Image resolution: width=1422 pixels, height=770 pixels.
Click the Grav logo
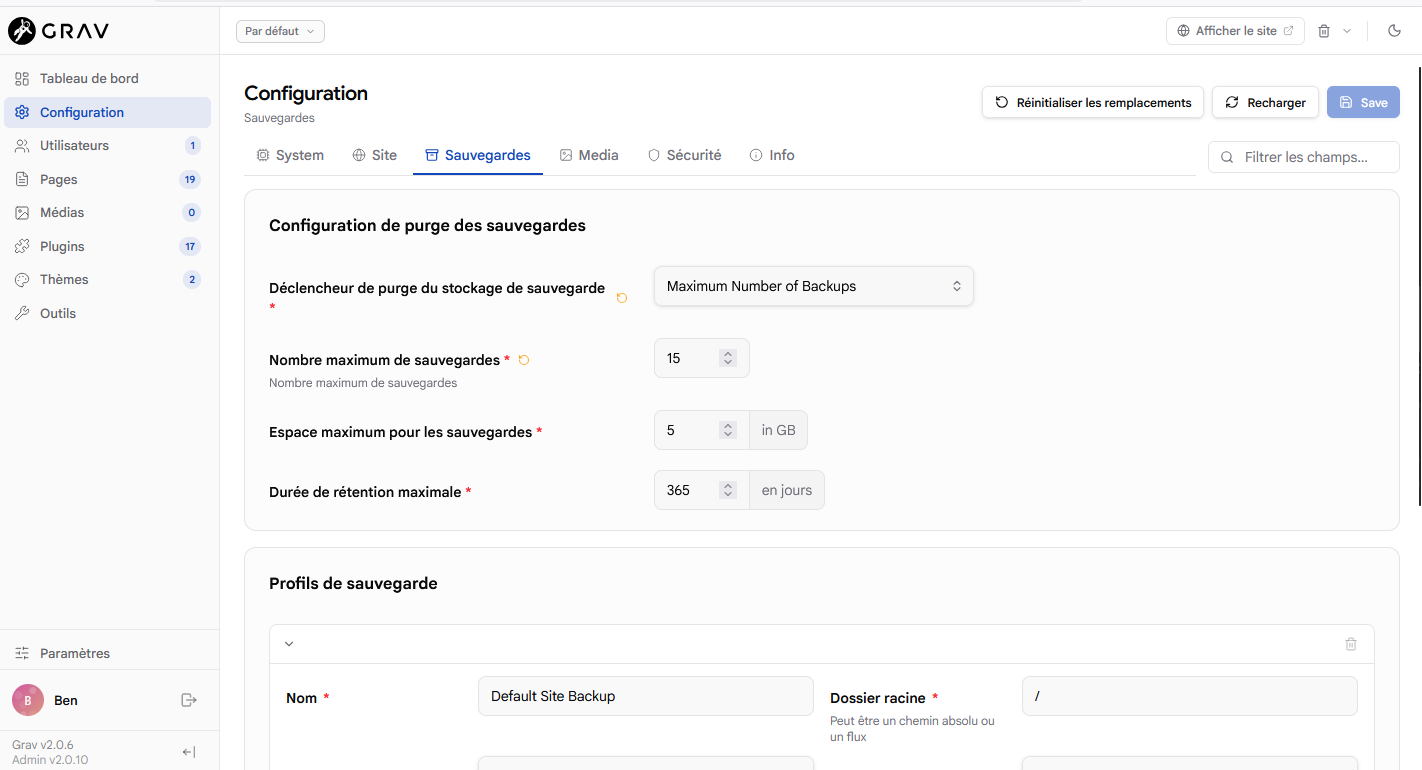(59, 31)
